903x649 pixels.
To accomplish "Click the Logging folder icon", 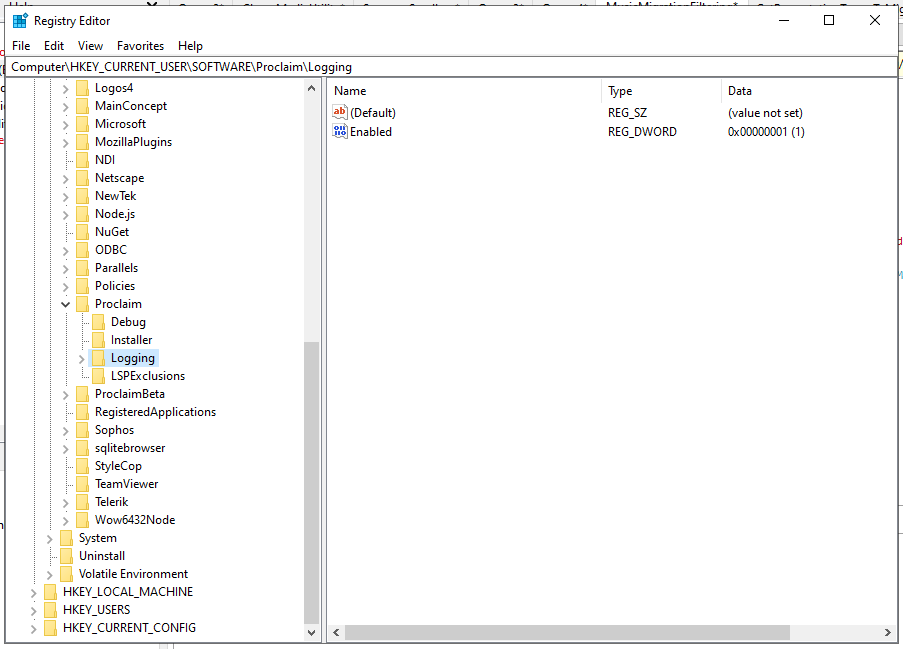I will pyautogui.click(x=98, y=358).
